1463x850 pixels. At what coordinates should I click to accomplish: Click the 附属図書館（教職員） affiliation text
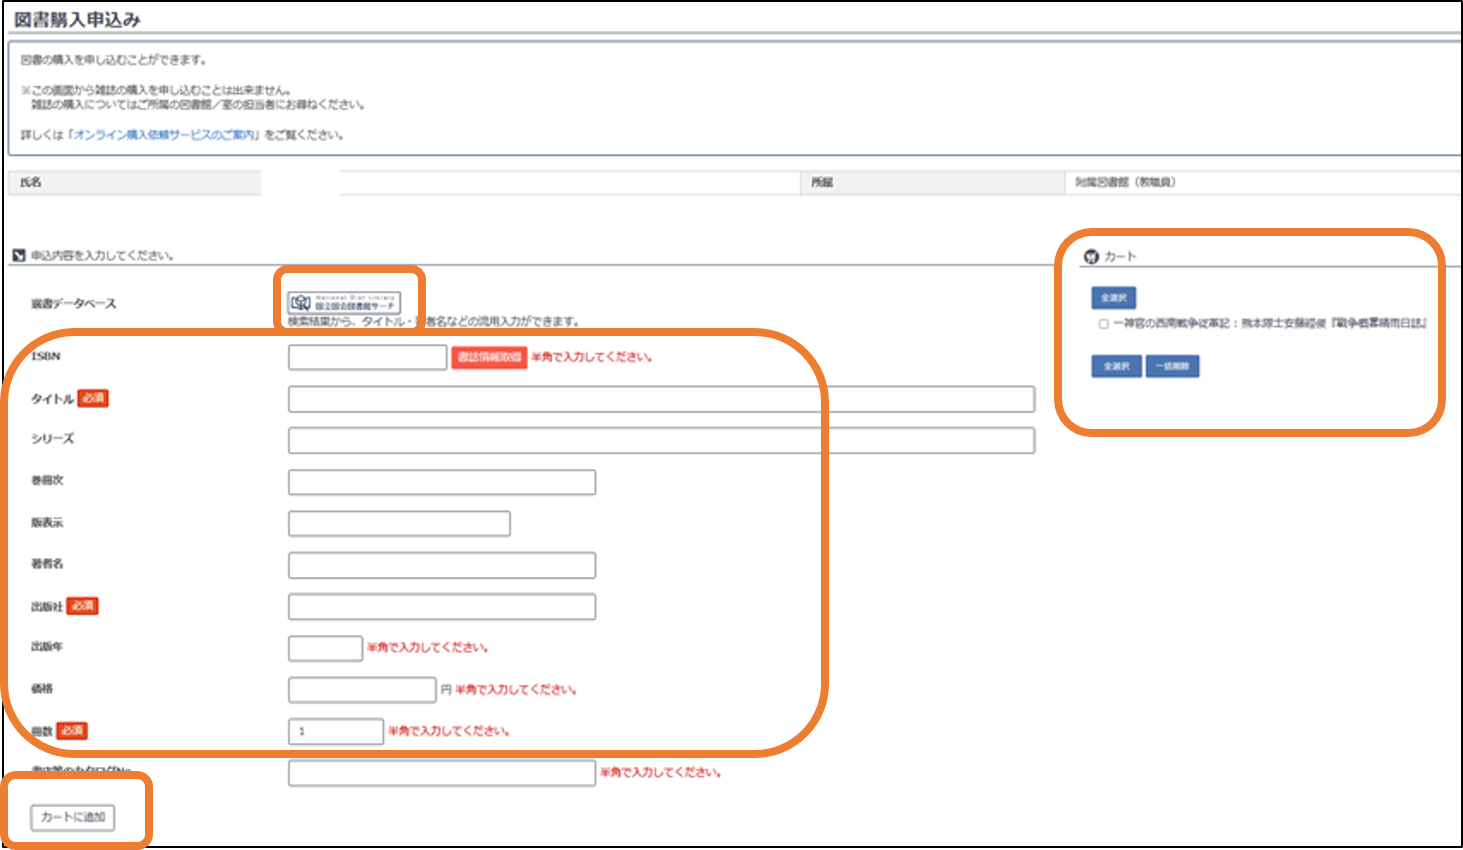[1125, 182]
